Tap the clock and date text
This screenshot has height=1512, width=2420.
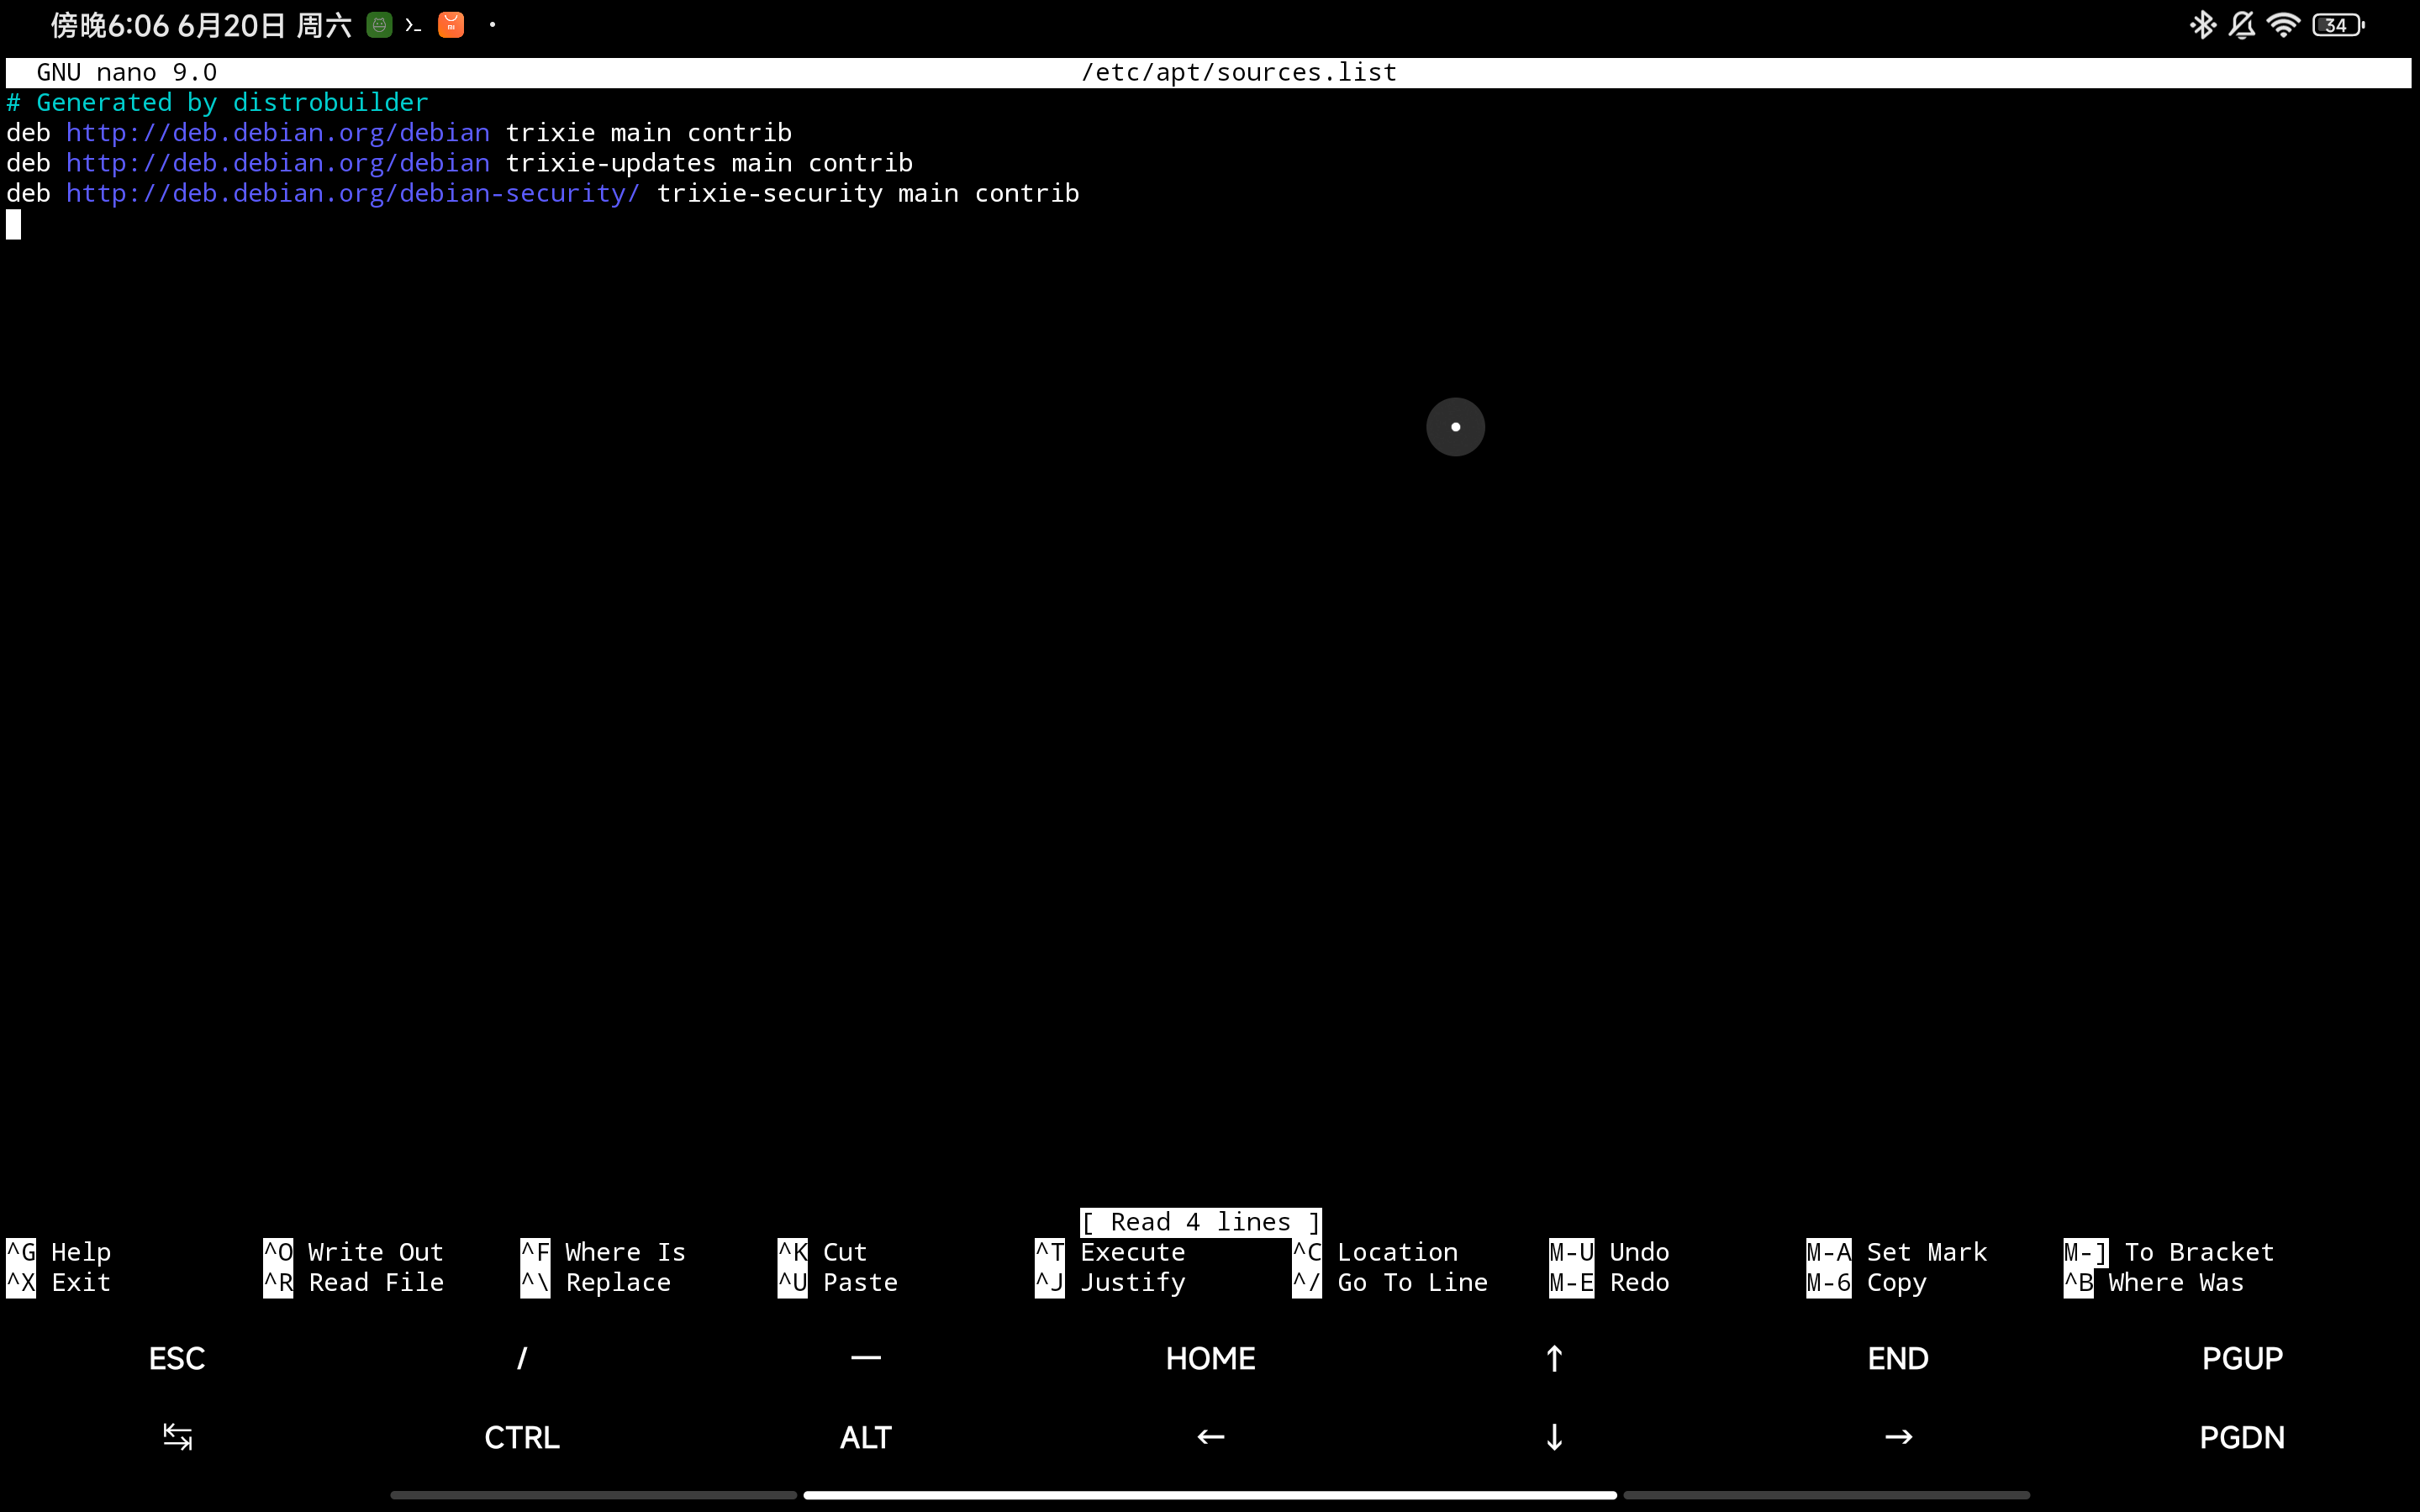[x=201, y=26]
